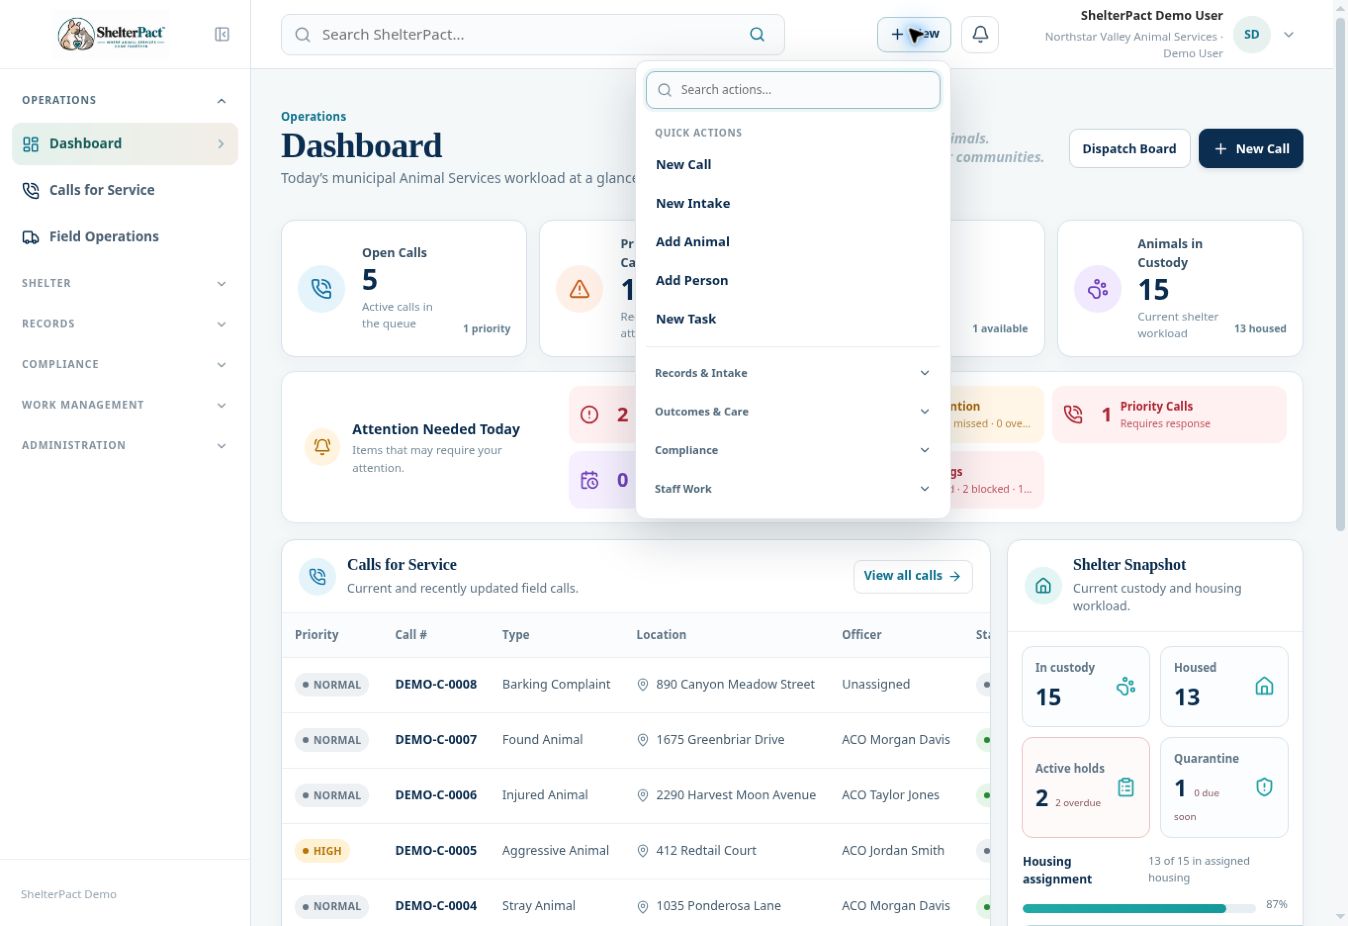
Task: Click the Shelter Snapshot house icon
Action: click(1043, 586)
